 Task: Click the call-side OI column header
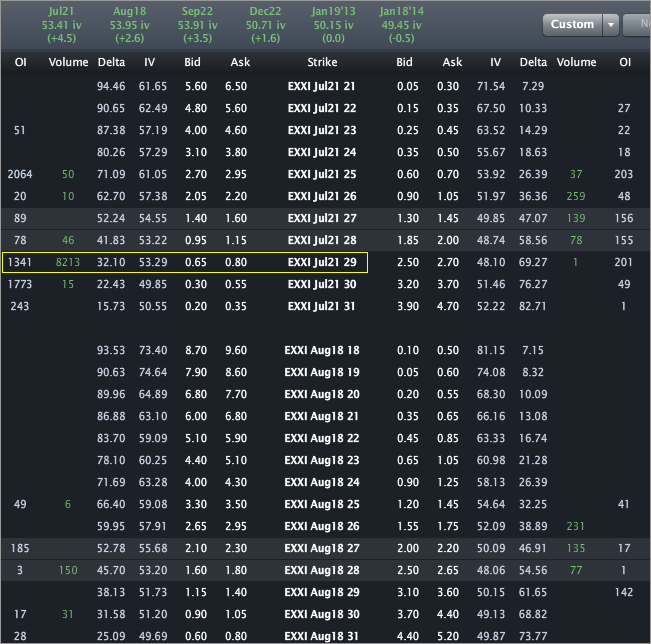20,62
